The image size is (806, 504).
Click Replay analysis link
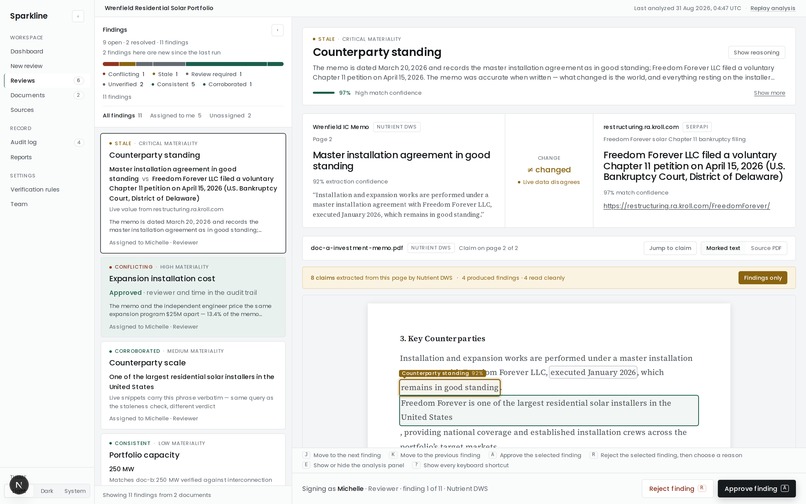click(x=773, y=8)
